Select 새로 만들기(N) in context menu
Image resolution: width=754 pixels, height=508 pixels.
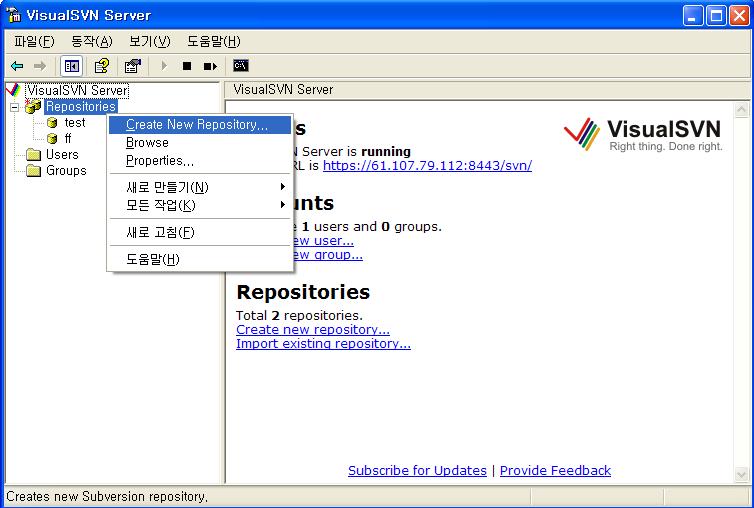click(x=200, y=187)
